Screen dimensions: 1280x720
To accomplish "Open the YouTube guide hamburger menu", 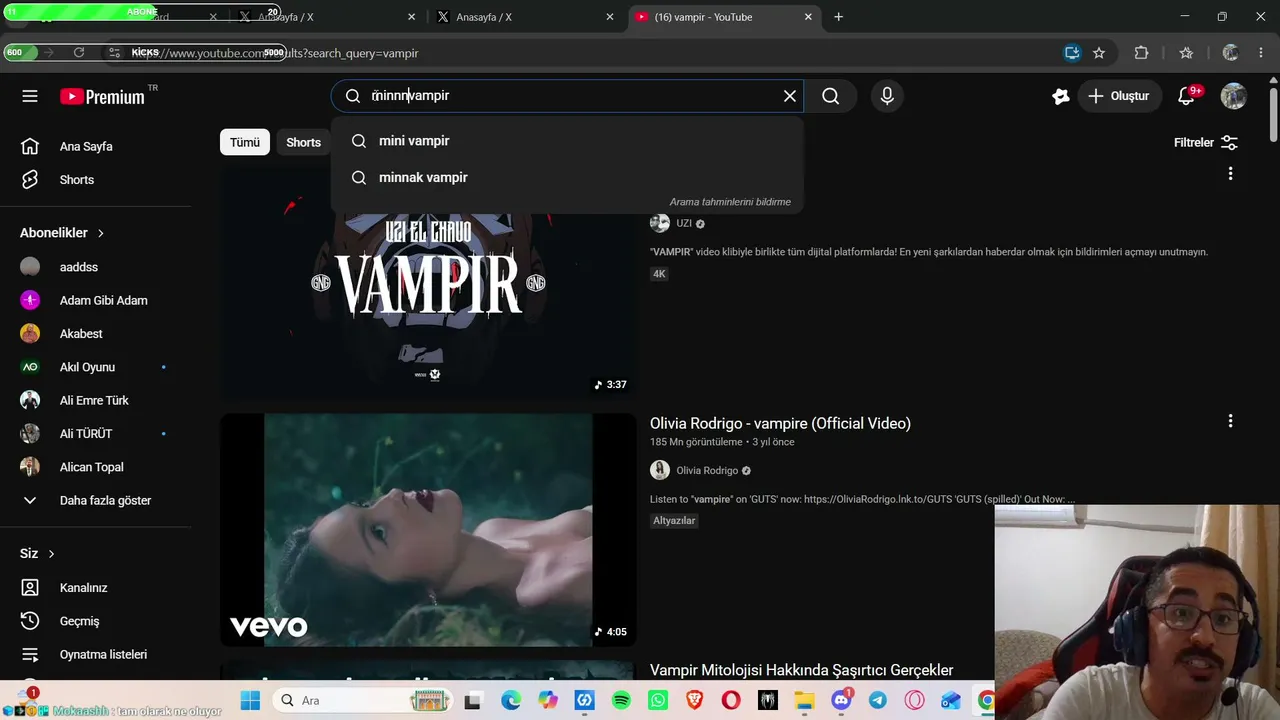I will 30,96.
